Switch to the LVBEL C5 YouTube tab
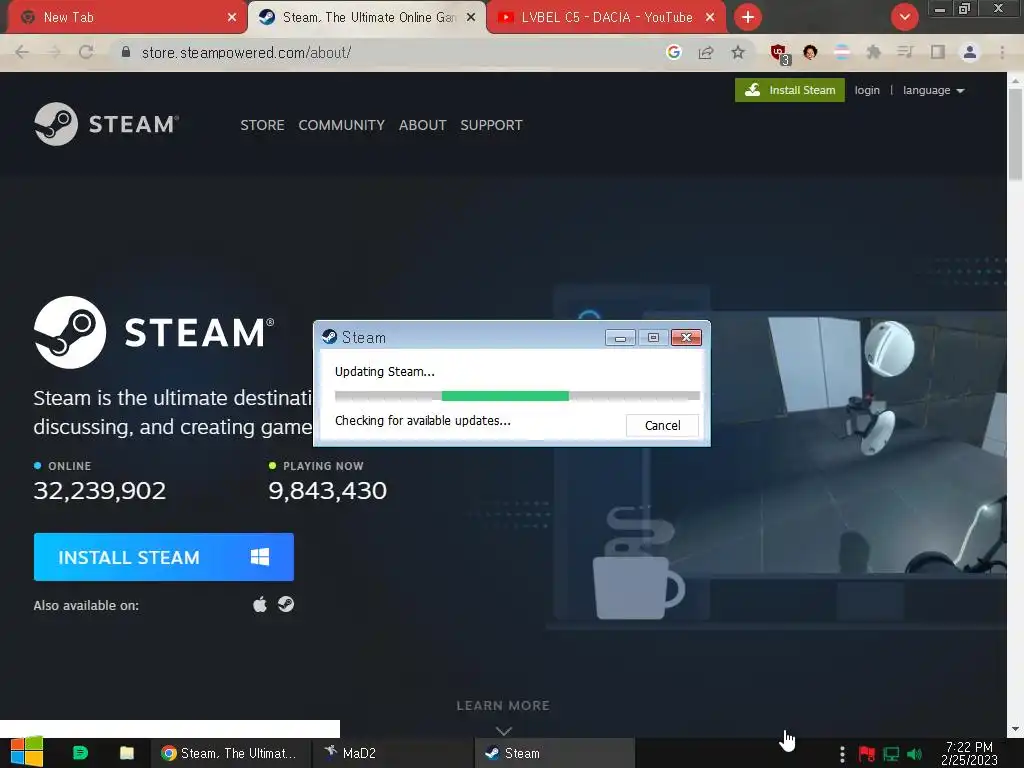The image size is (1024, 768). pos(606,17)
